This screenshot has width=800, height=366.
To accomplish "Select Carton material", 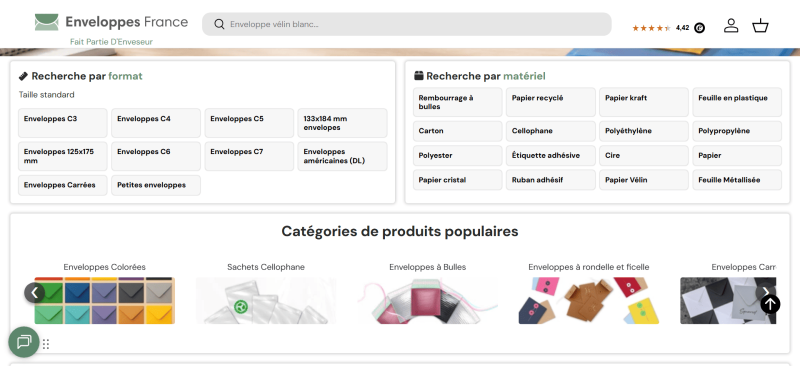I will (x=458, y=131).
